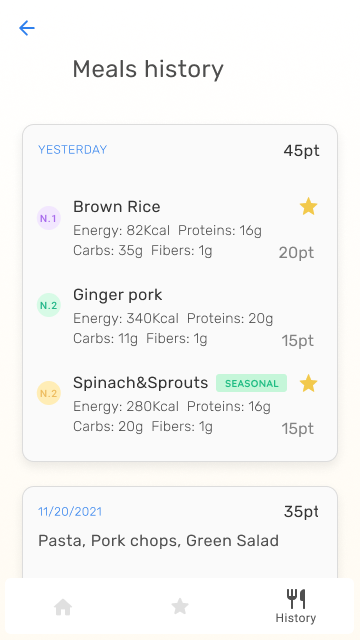360x640 pixels.
Task: Open the Favorites star tab
Action: [x=180, y=607]
